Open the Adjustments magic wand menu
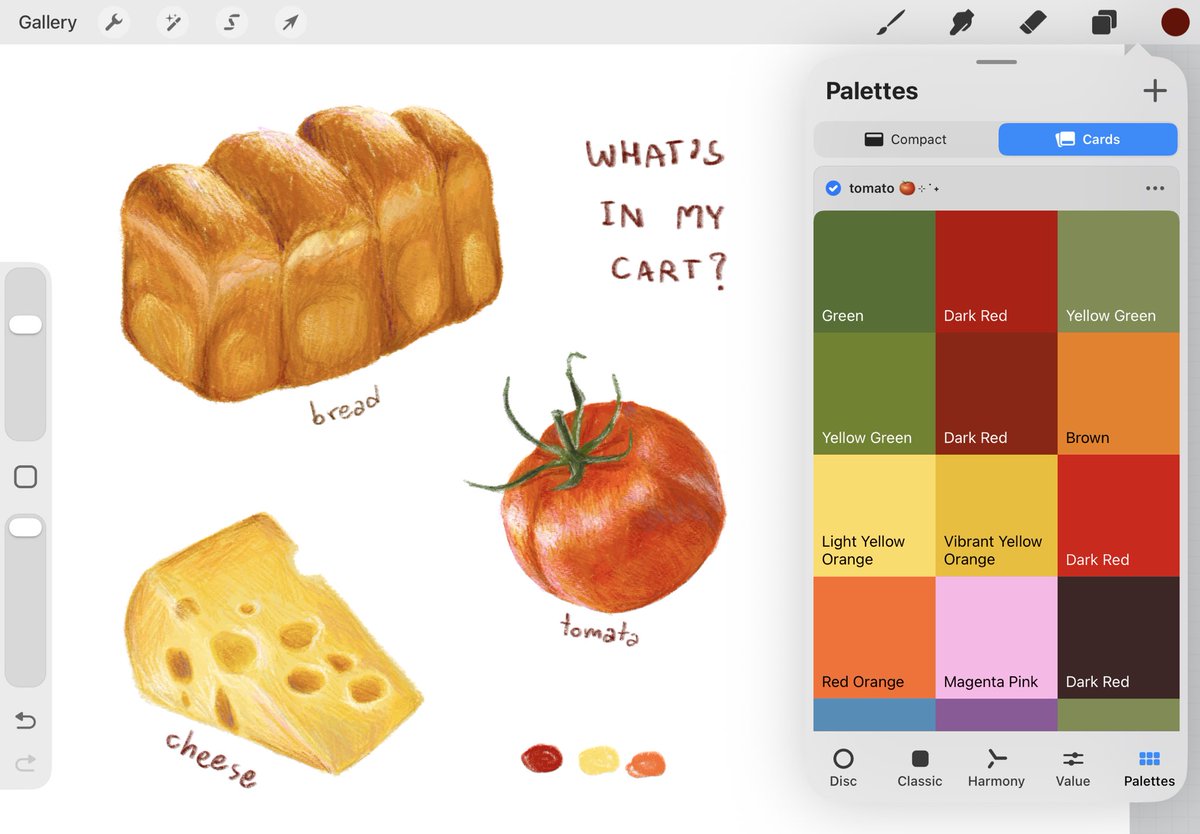The width and height of the screenshot is (1200, 834). click(174, 22)
